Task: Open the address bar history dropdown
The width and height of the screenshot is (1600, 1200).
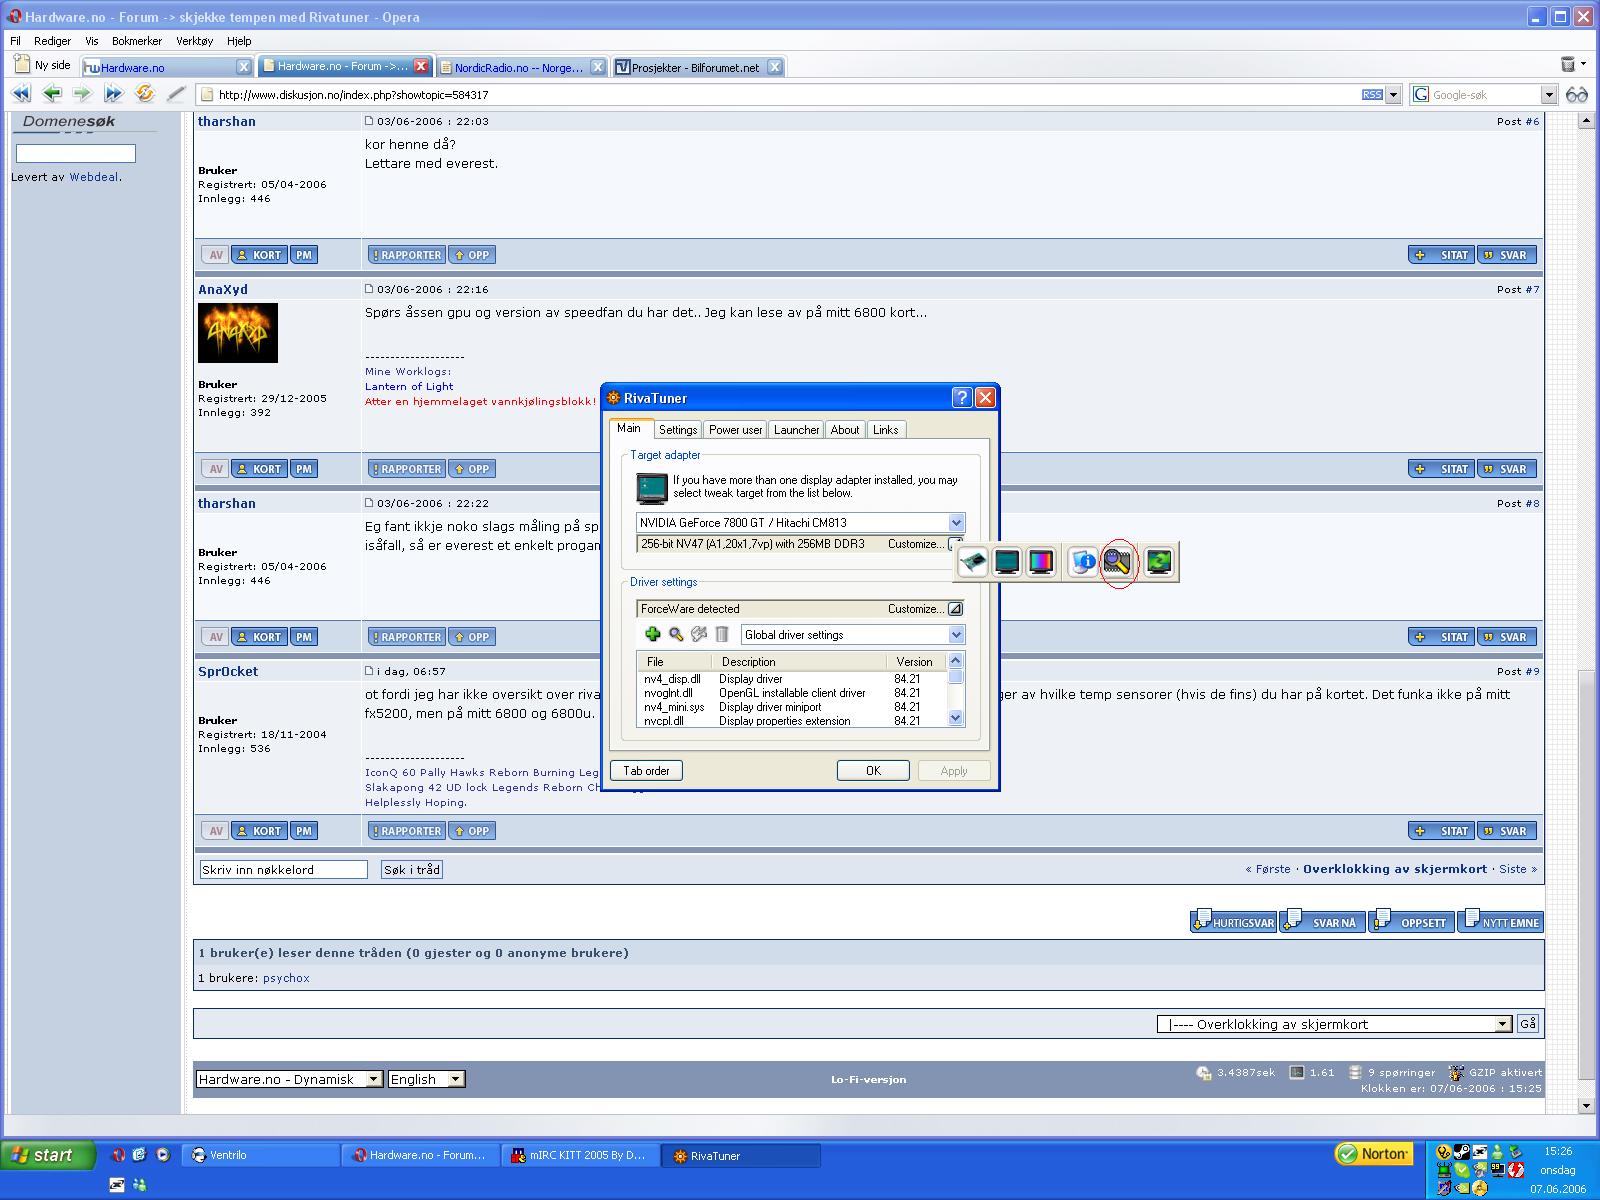Action: point(1393,95)
